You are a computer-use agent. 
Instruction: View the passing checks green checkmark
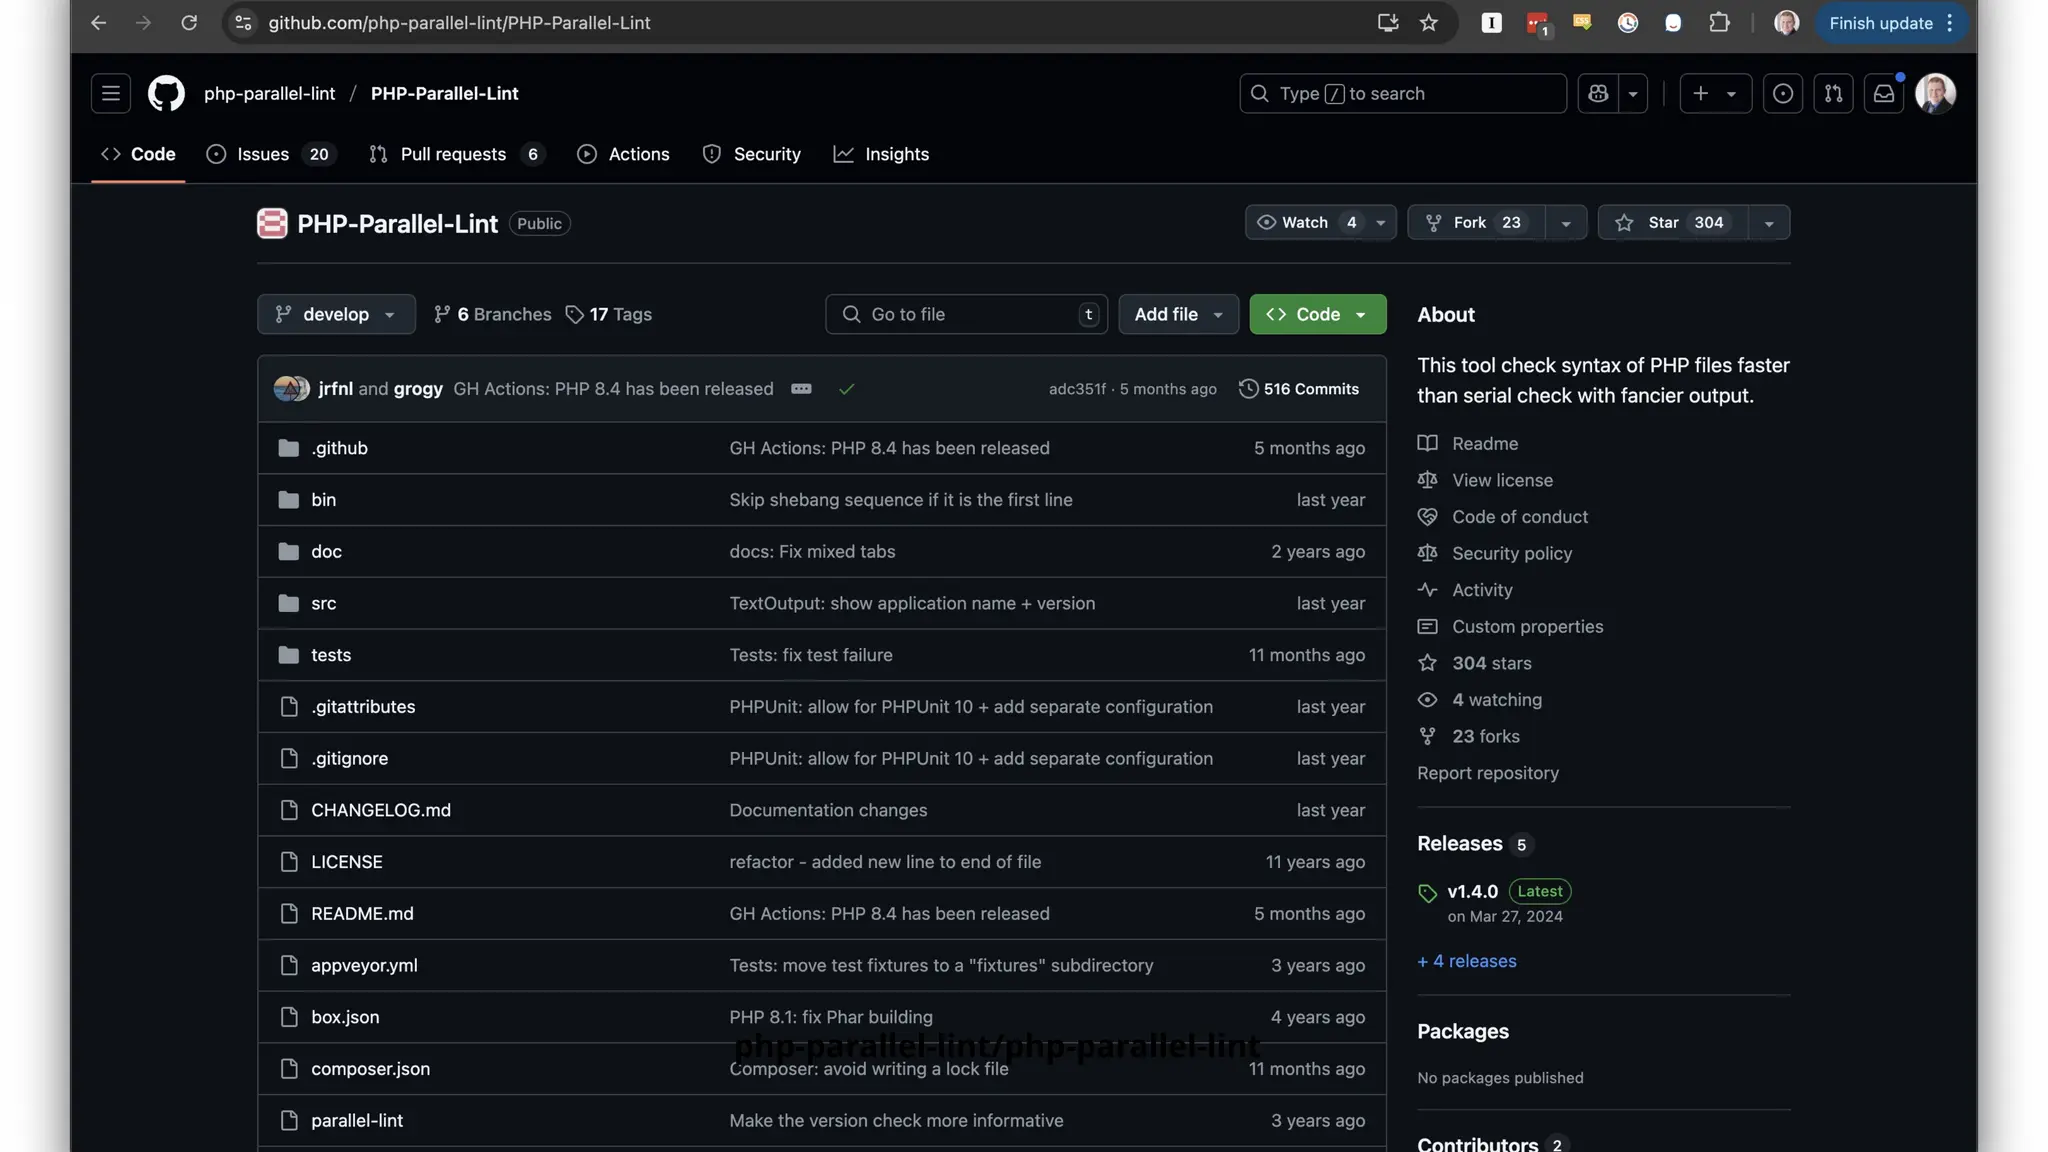pyautogui.click(x=846, y=389)
